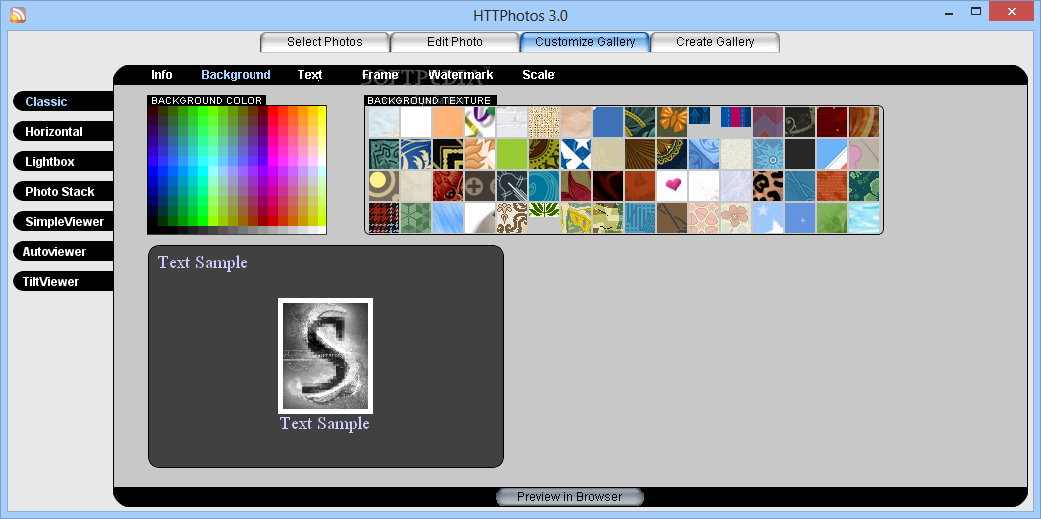This screenshot has height=519, width=1041.
Task: Select the camouflage texture tile
Action: point(609,218)
